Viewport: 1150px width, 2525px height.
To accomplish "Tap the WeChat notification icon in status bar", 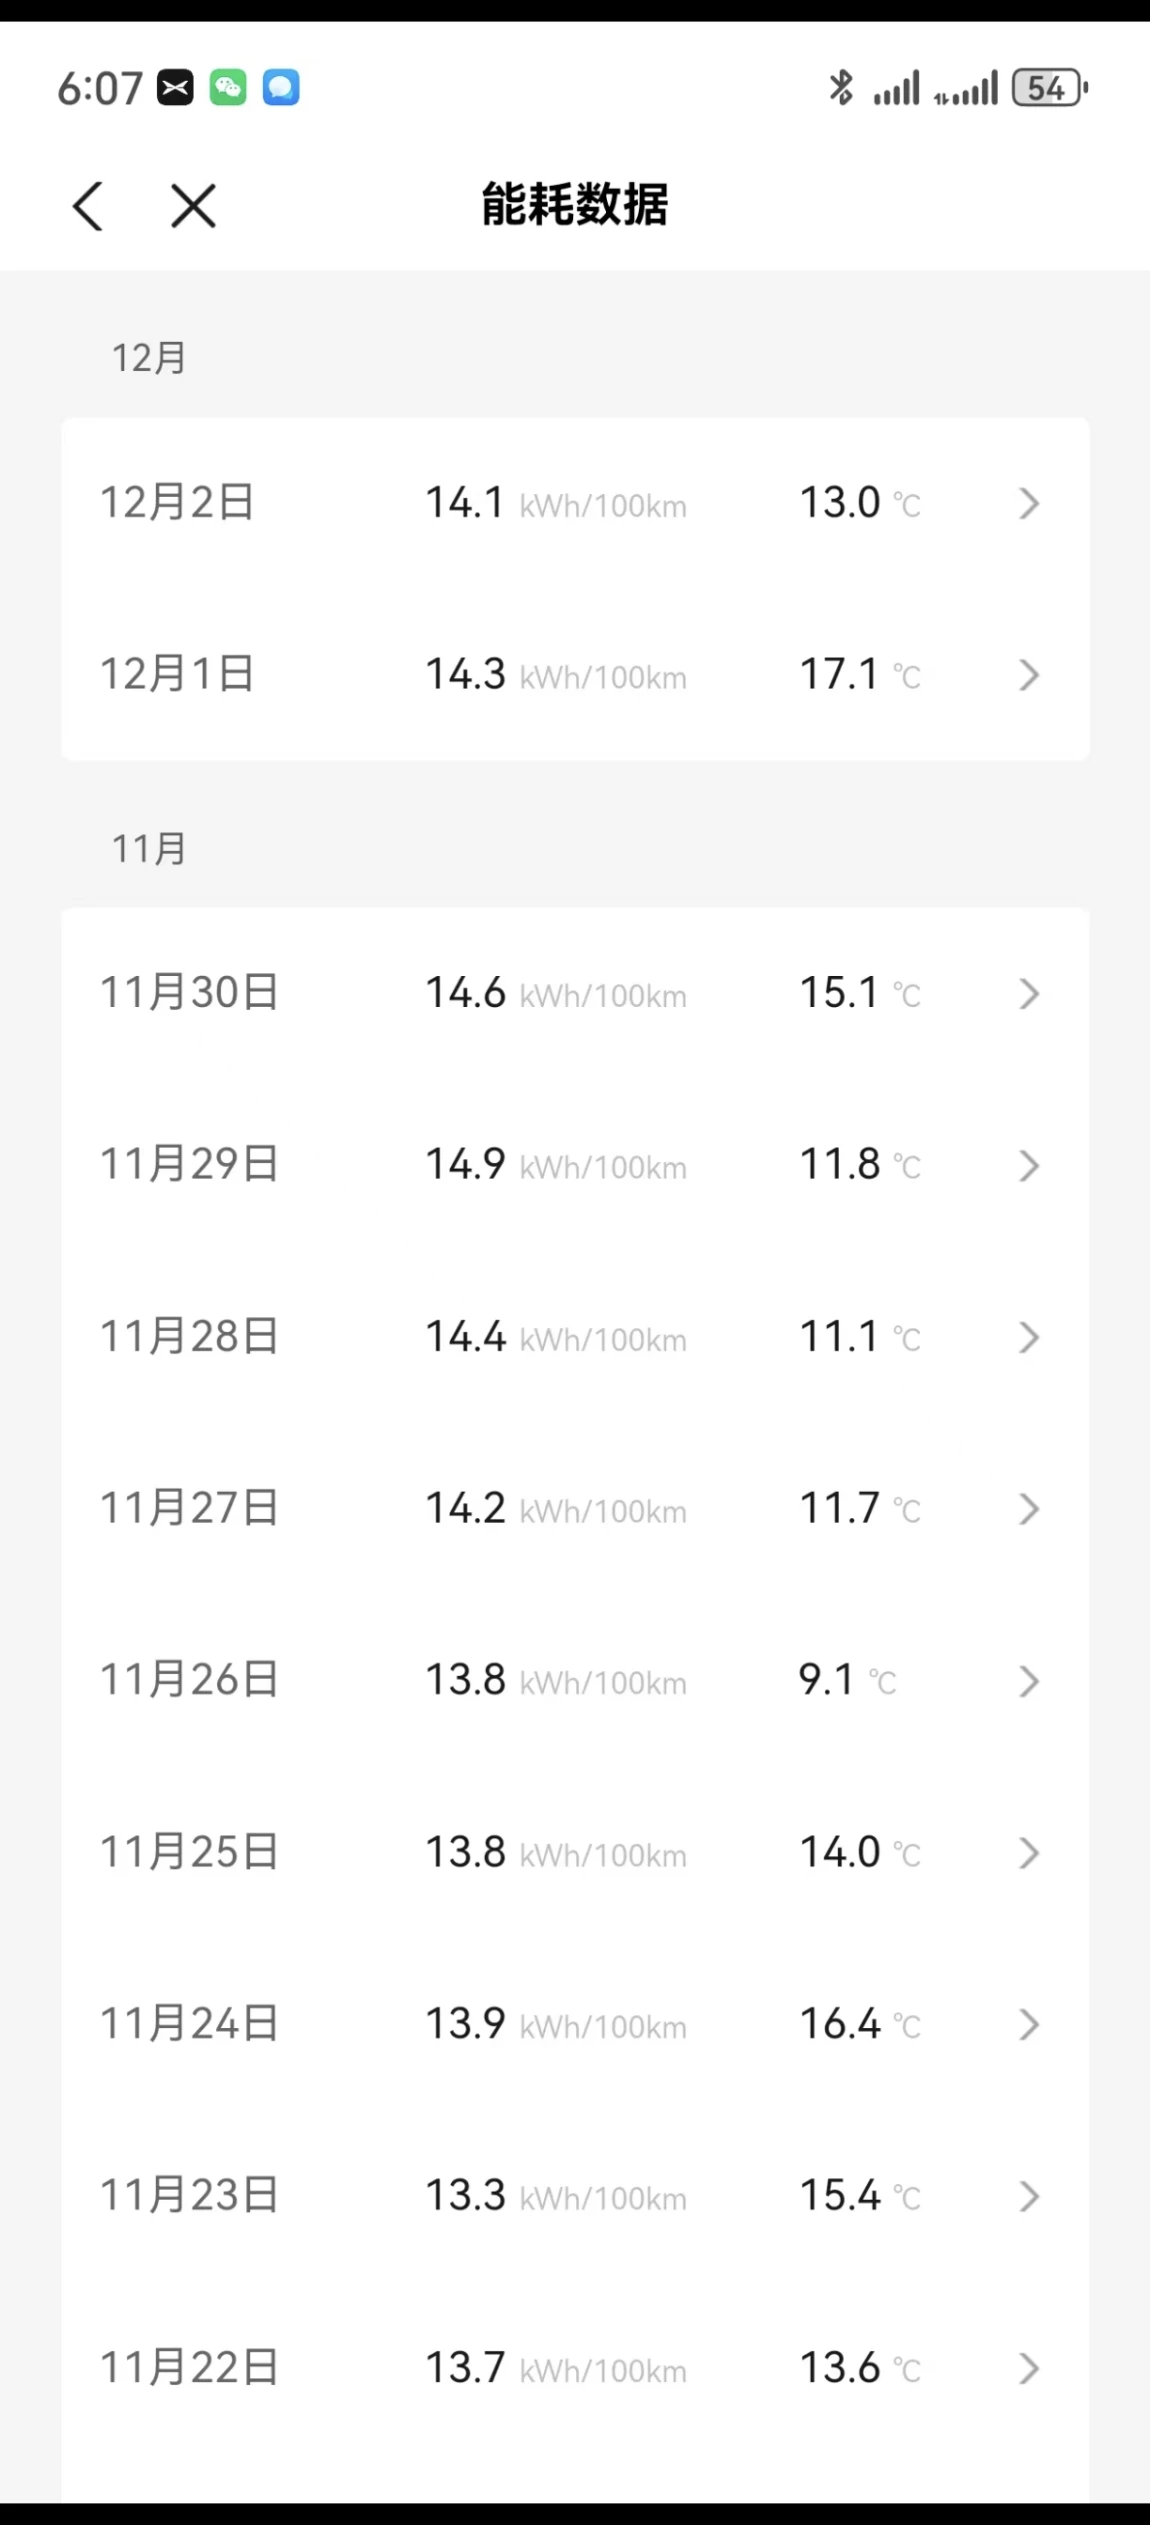I will click(228, 88).
